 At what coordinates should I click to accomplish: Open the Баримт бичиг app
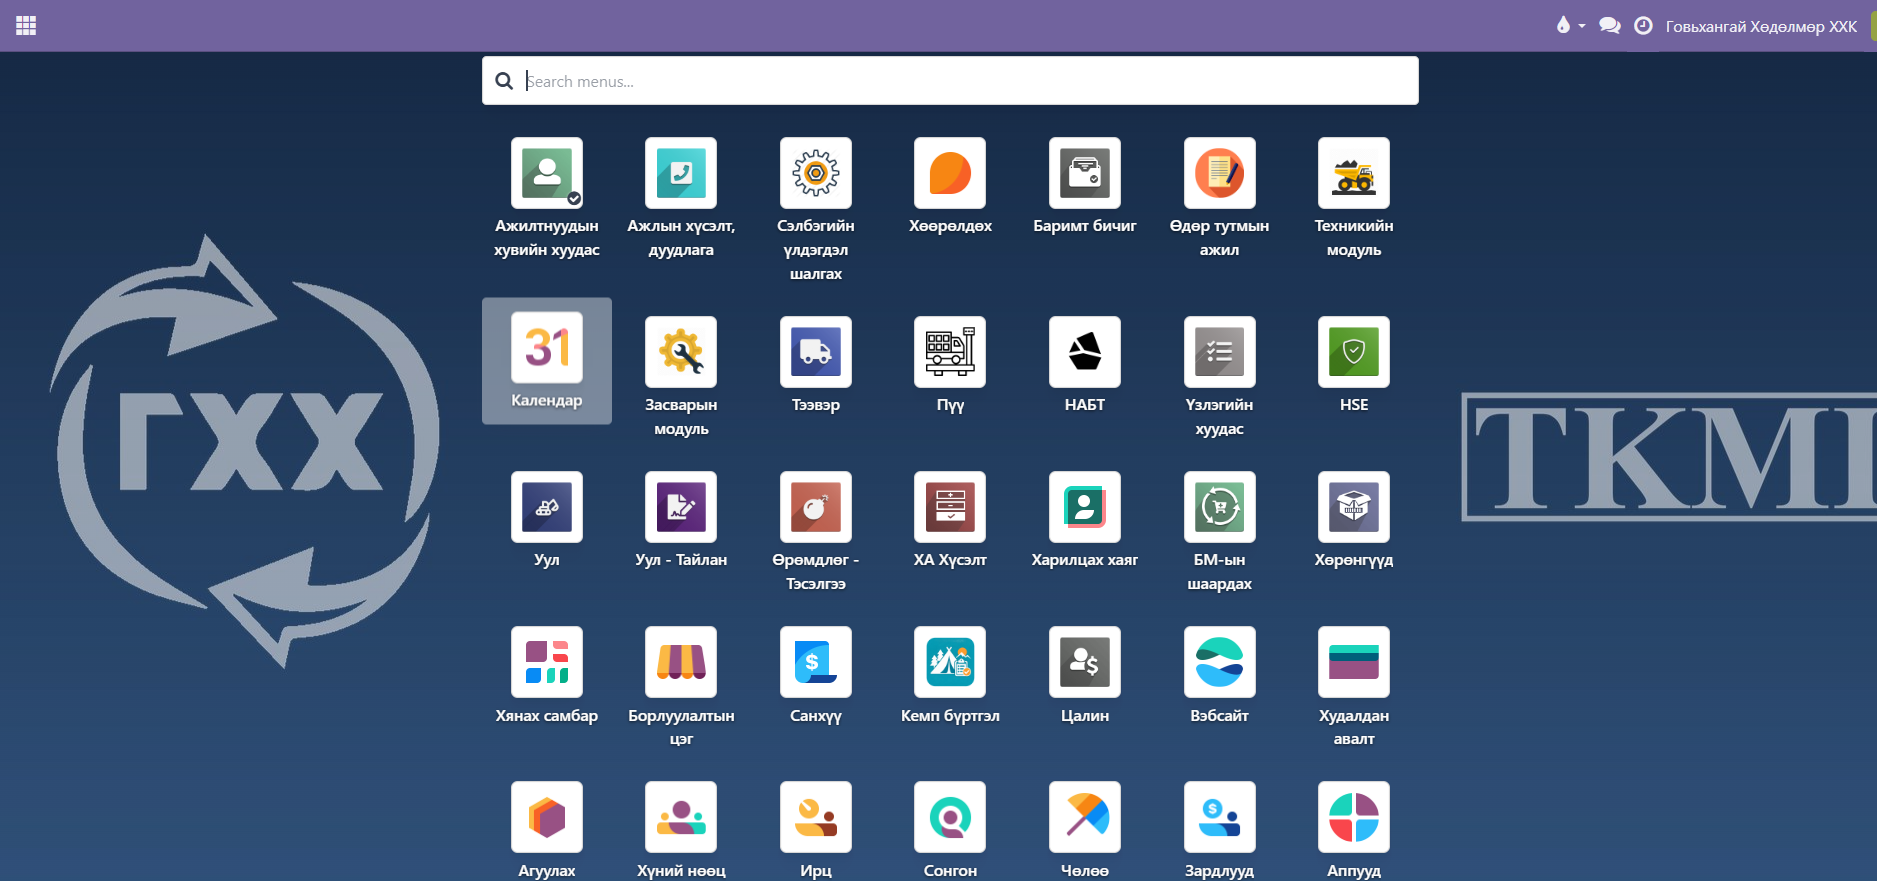pyautogui.click(x=1085, y=173)
